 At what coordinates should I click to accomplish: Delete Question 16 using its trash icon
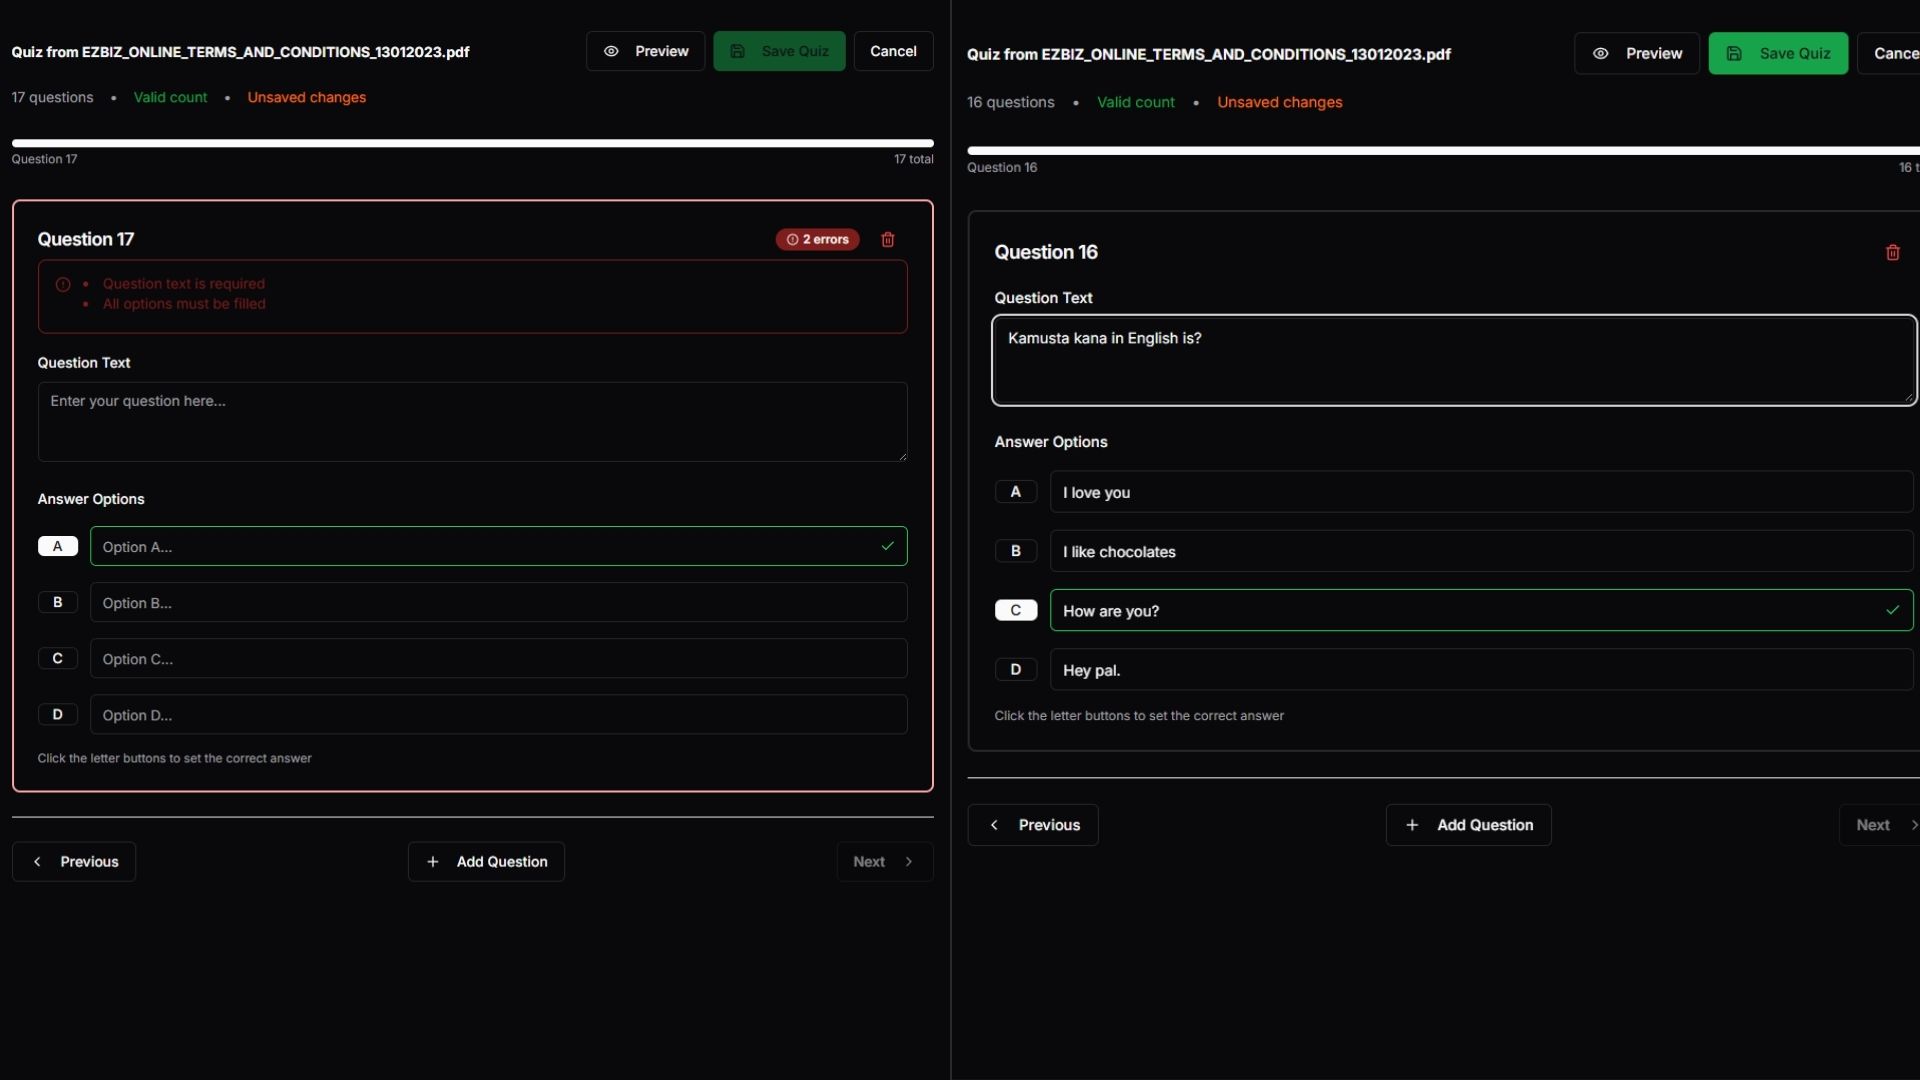coord(1893,252)
